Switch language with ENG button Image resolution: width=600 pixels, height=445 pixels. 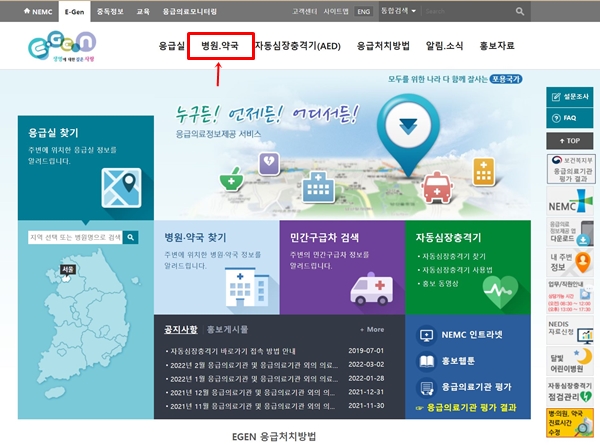[363, 11]
